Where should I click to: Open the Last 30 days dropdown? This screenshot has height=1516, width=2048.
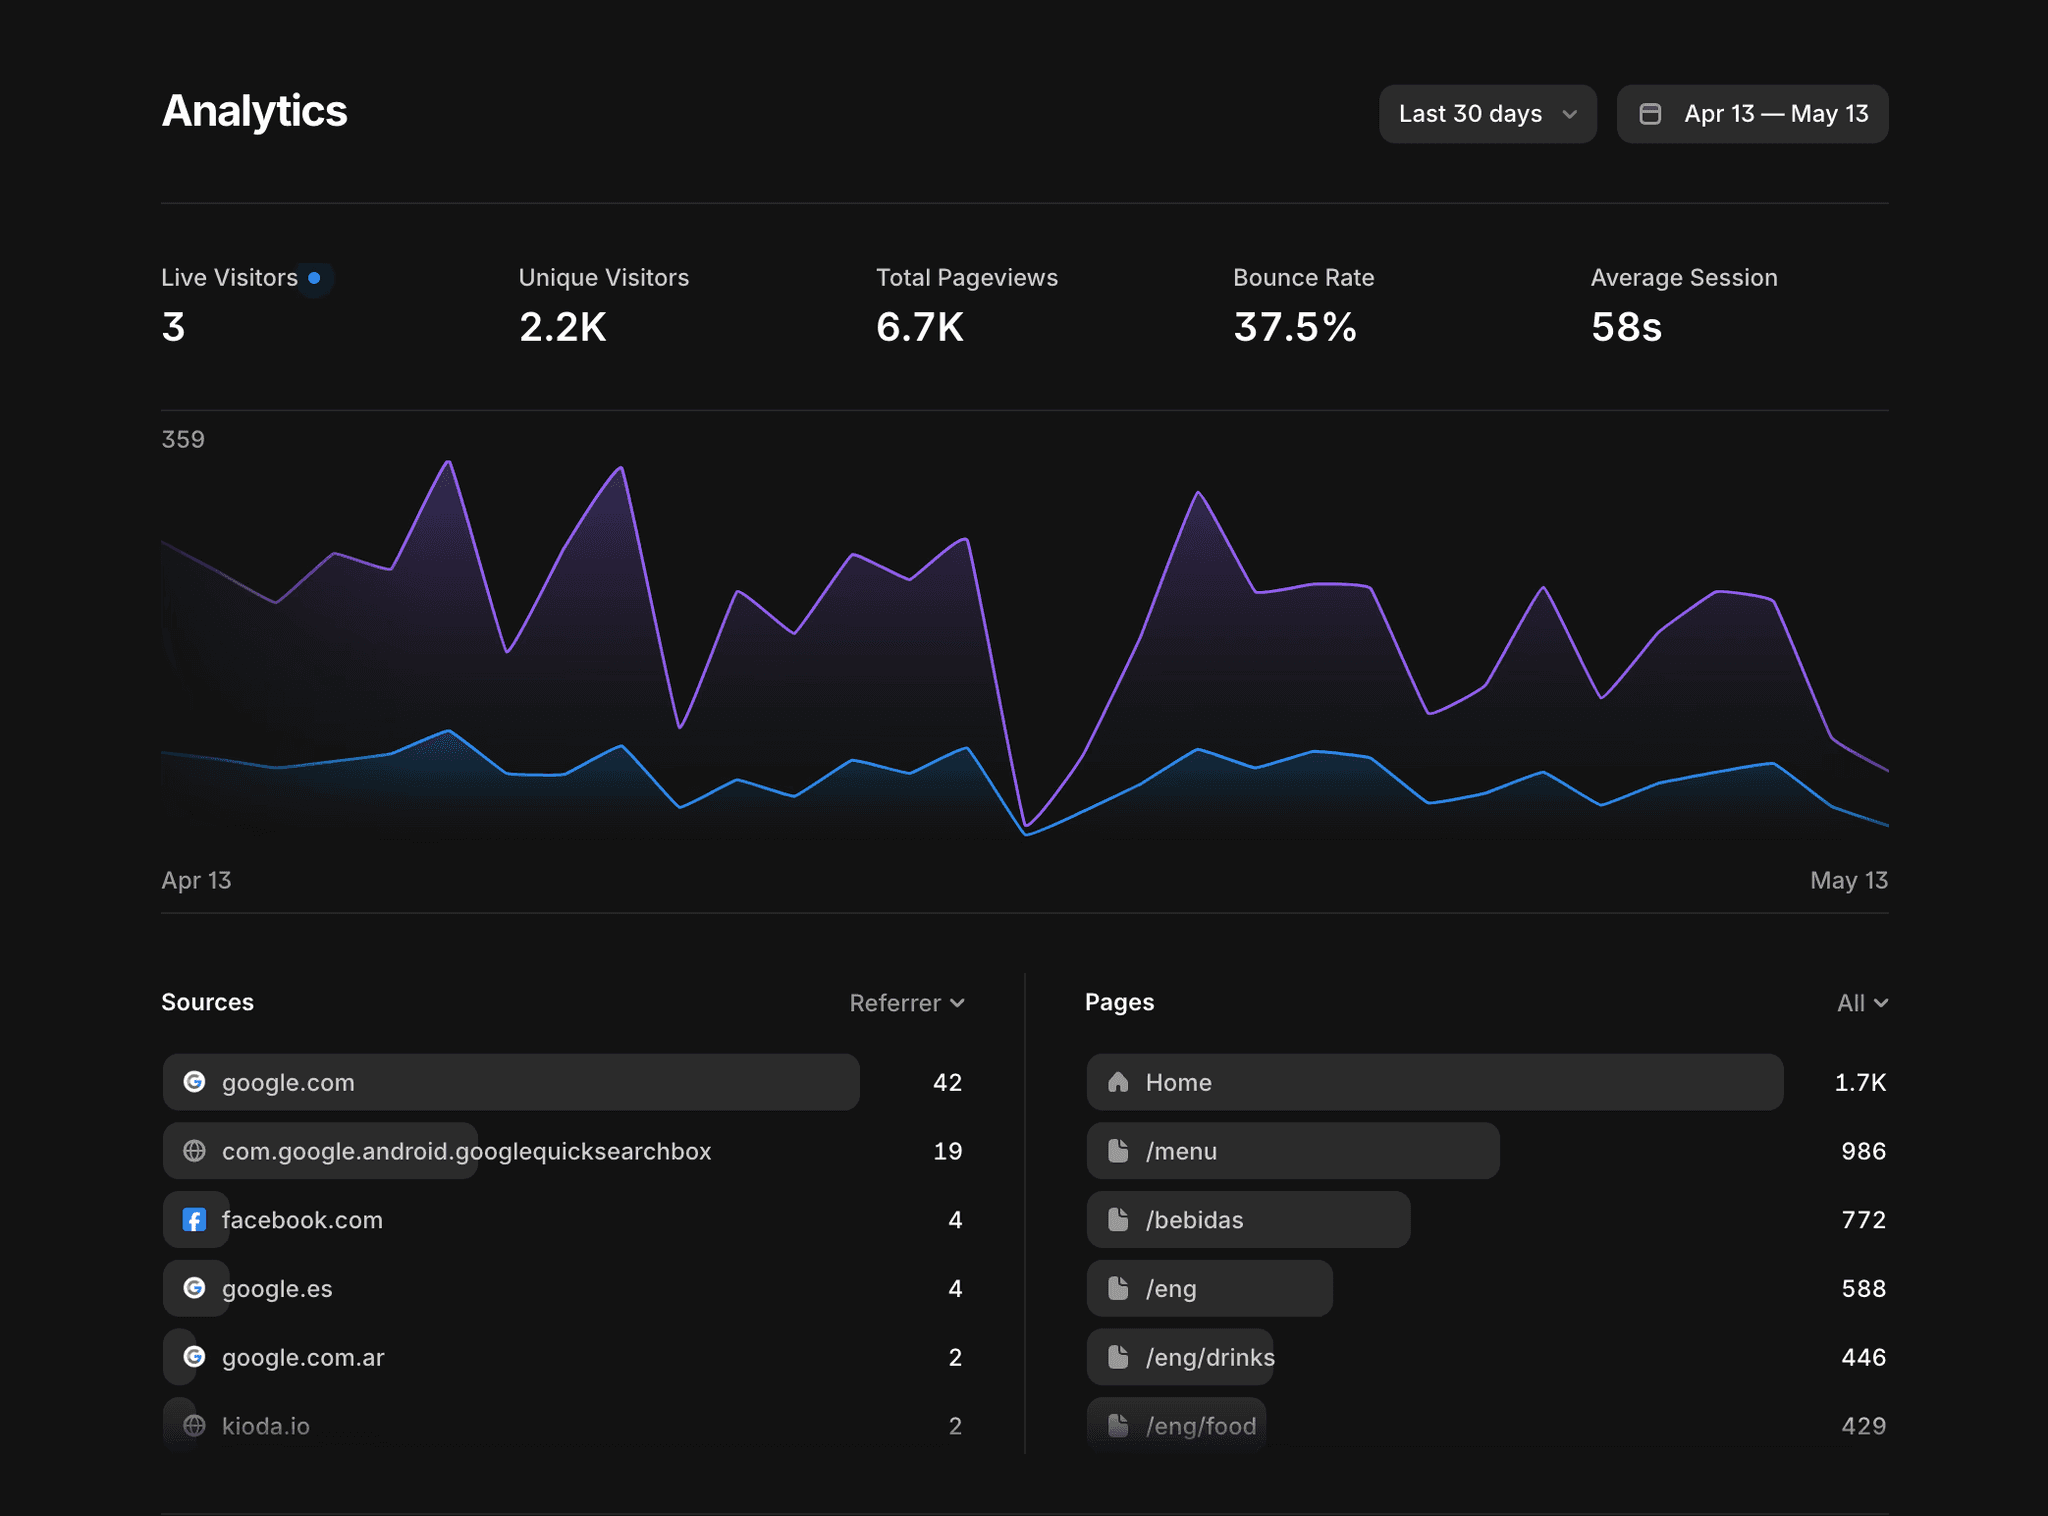tap(1487, 114)
